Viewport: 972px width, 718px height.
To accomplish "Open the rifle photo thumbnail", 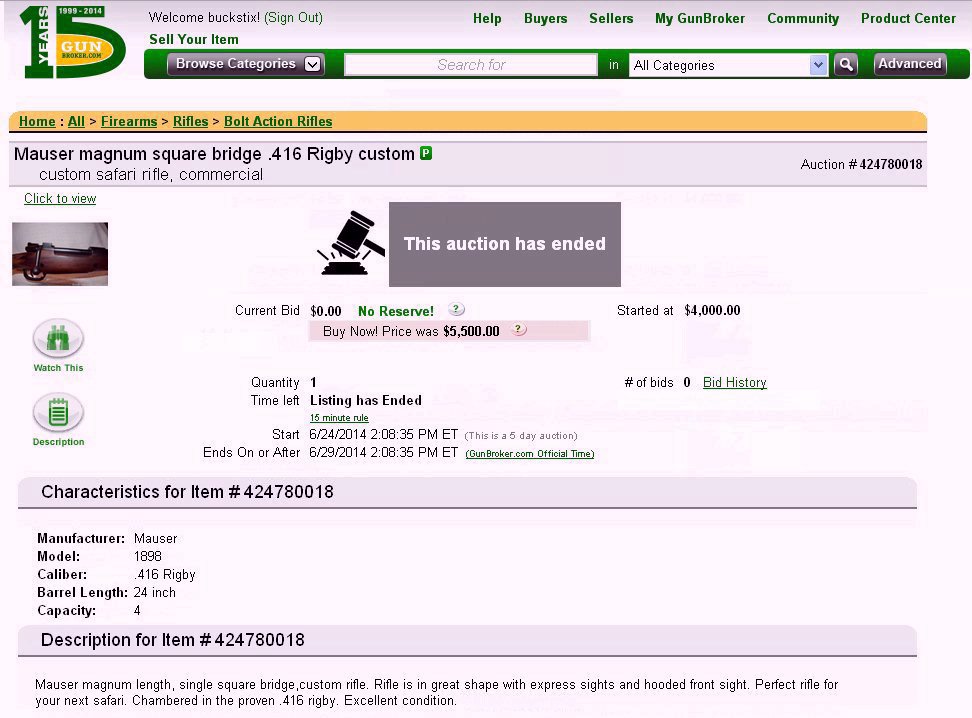I will pos(60,254).
